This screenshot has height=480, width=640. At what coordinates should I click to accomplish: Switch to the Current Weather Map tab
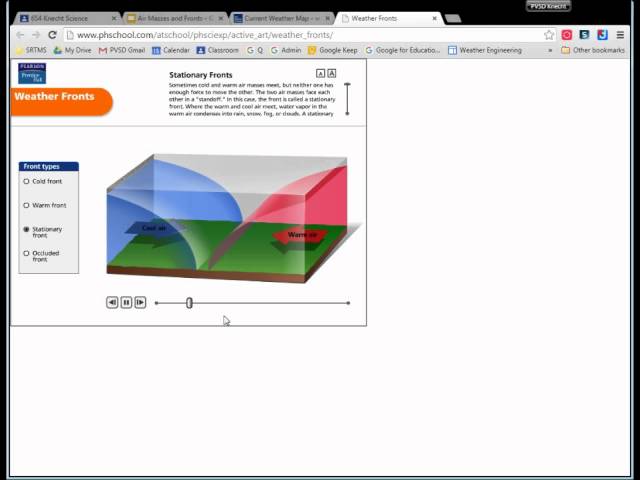(278, 18)
